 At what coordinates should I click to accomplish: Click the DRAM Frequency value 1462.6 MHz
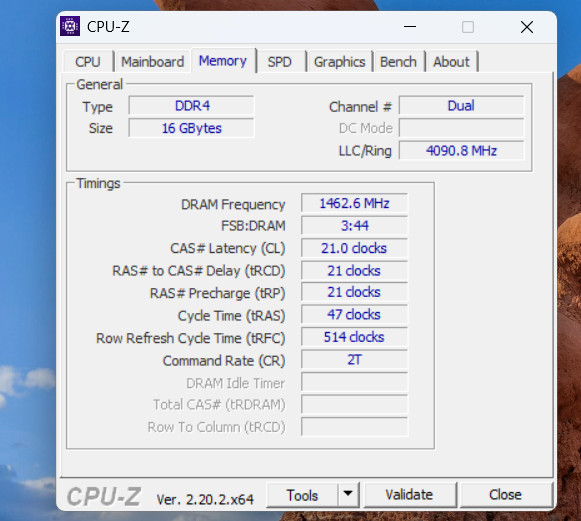pos(354,203)
